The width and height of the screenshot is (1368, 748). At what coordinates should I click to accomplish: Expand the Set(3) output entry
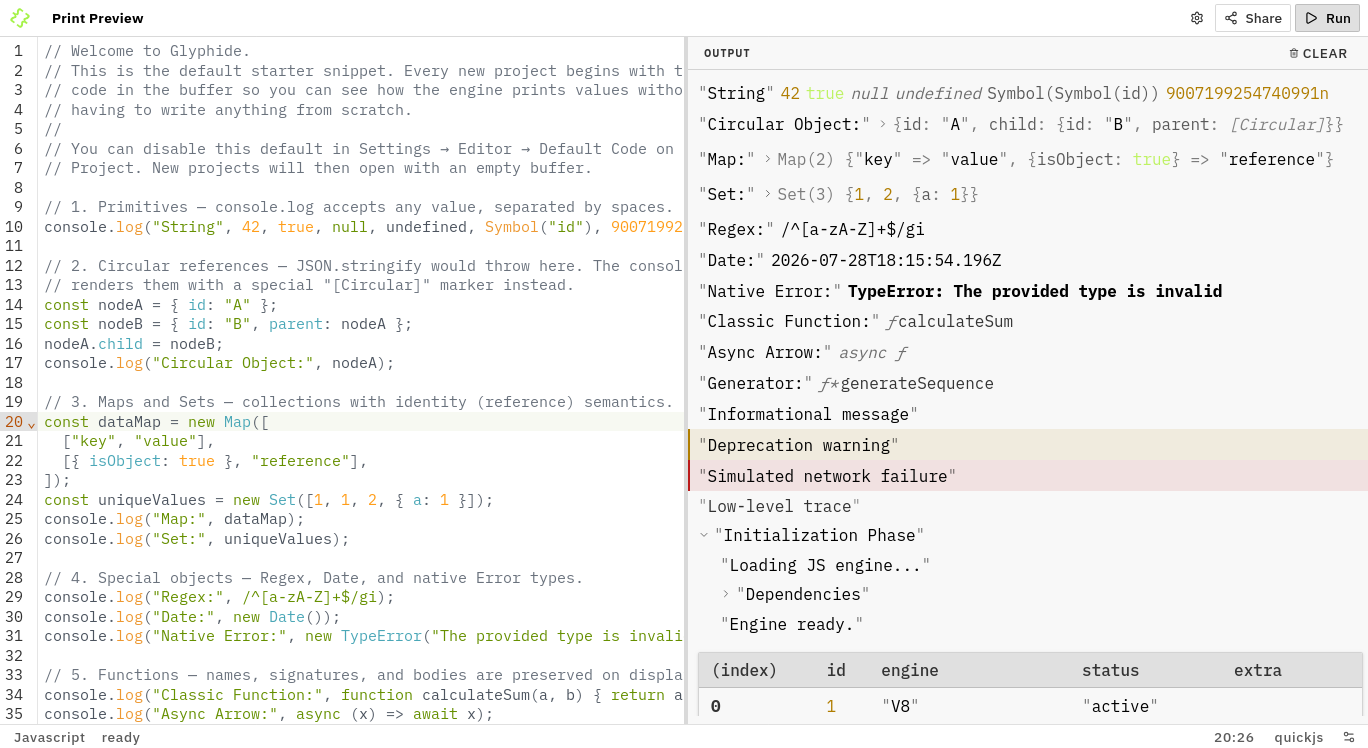coord(767,194)
